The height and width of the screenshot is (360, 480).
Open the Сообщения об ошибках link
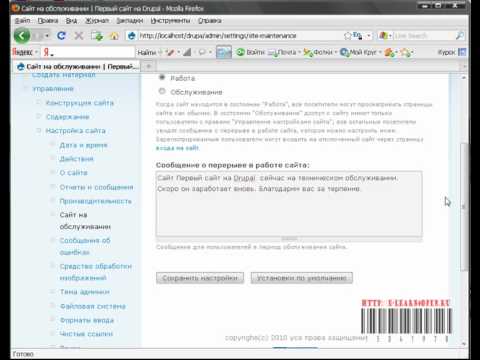pos(85,246)
